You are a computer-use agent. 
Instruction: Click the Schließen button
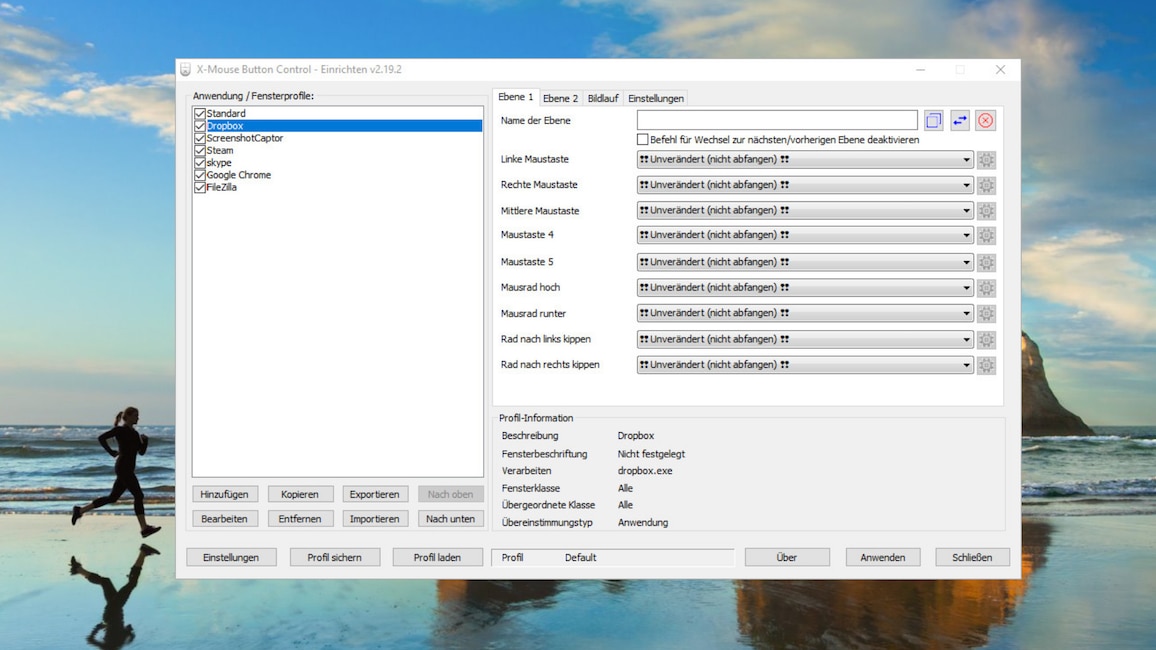pyautogui.click(x=972, y=557)
